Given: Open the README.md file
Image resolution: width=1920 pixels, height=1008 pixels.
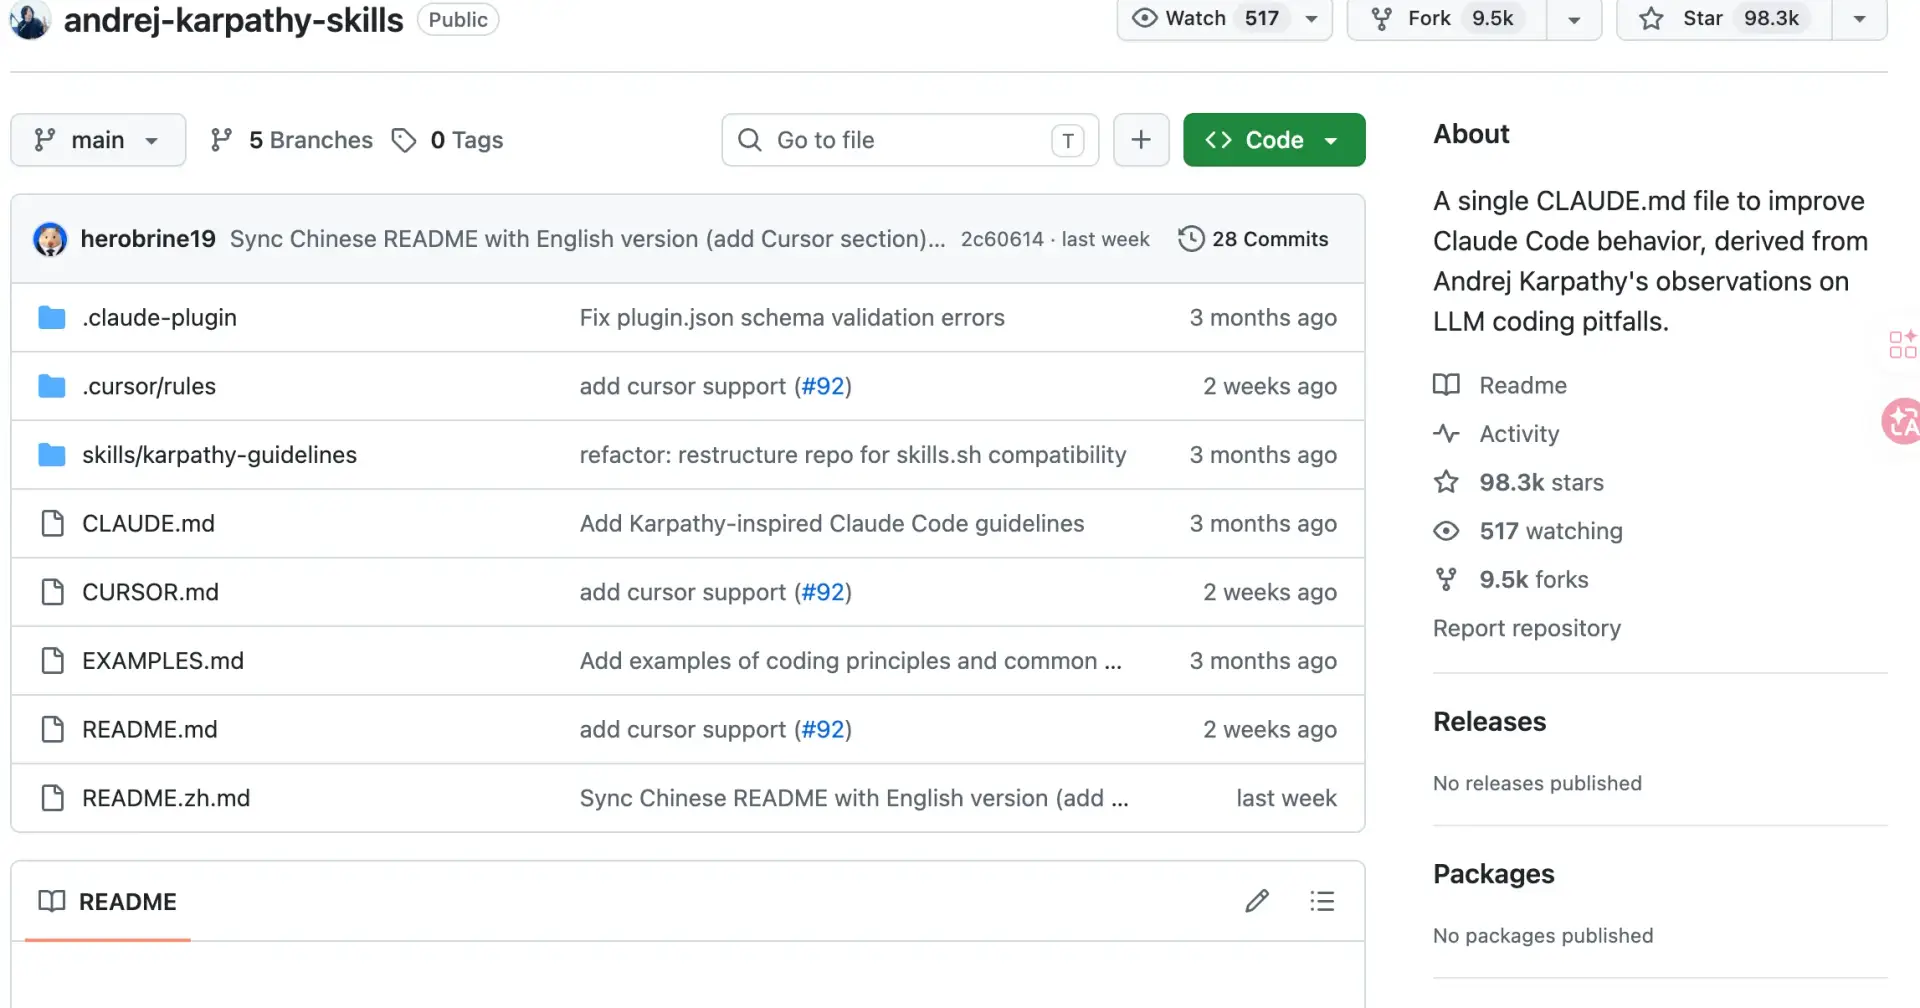Looking at the screenshot, I should pyautogui.click(x=149, y=730).
